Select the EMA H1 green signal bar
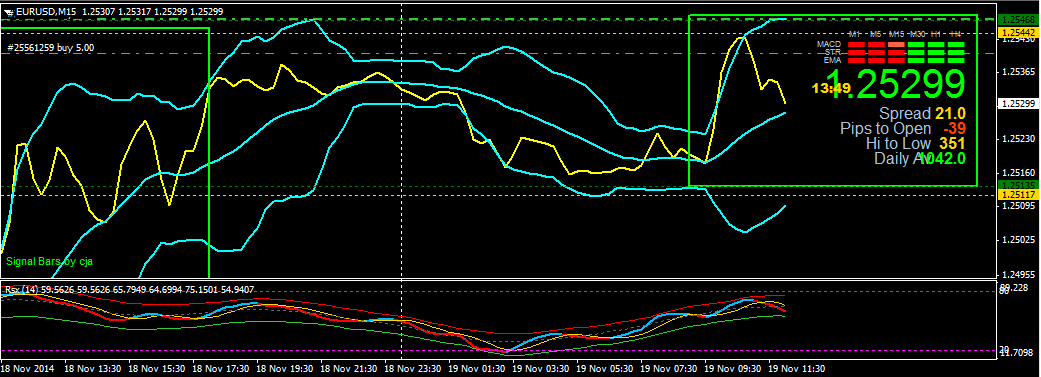Viewport: 1041px width, 377px height. pos(936,60)
